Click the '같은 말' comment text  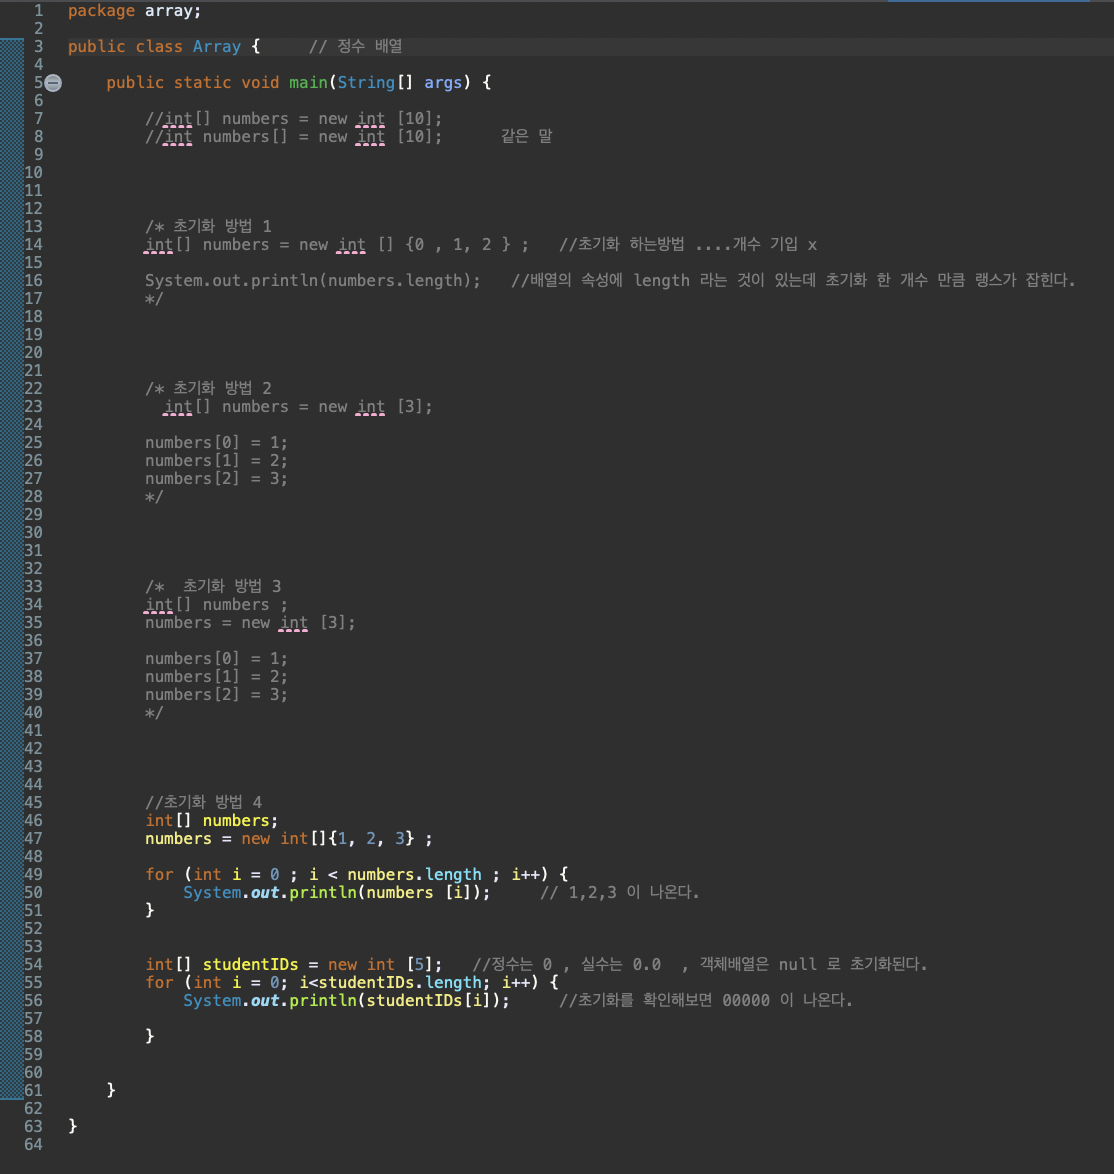[x=526, y=136]
